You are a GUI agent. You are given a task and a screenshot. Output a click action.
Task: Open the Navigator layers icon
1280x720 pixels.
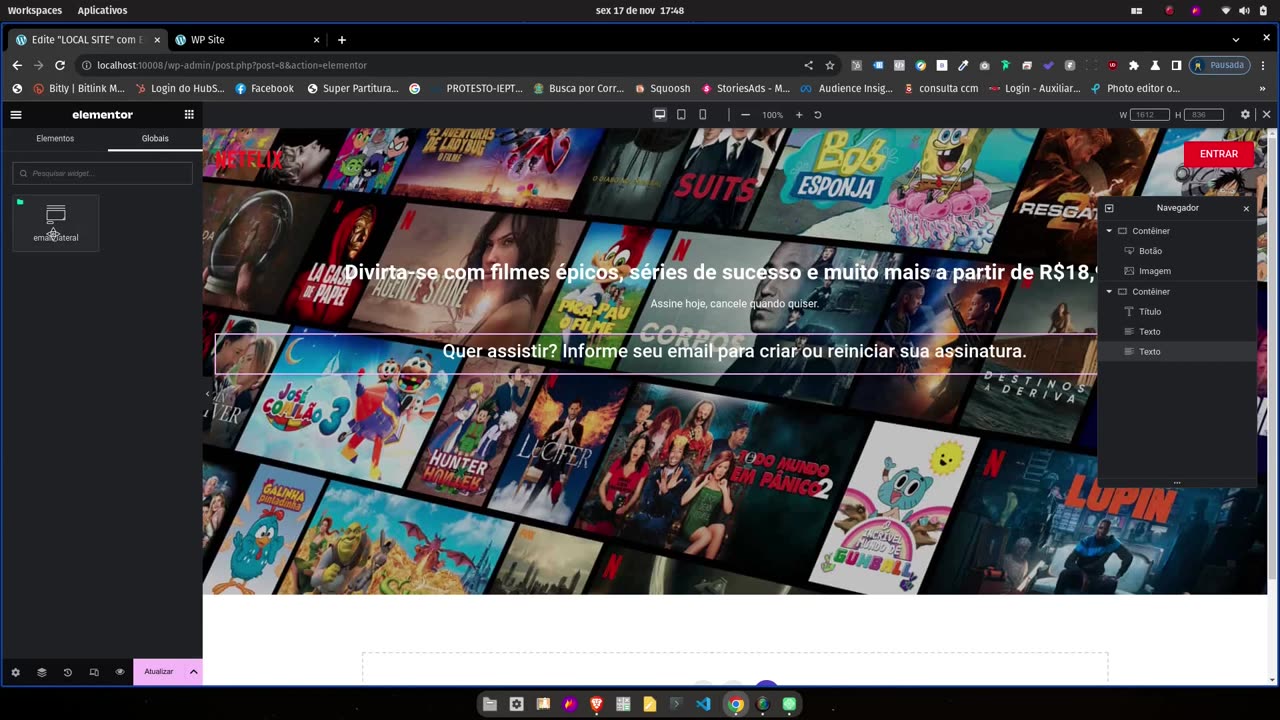point(42,672)
